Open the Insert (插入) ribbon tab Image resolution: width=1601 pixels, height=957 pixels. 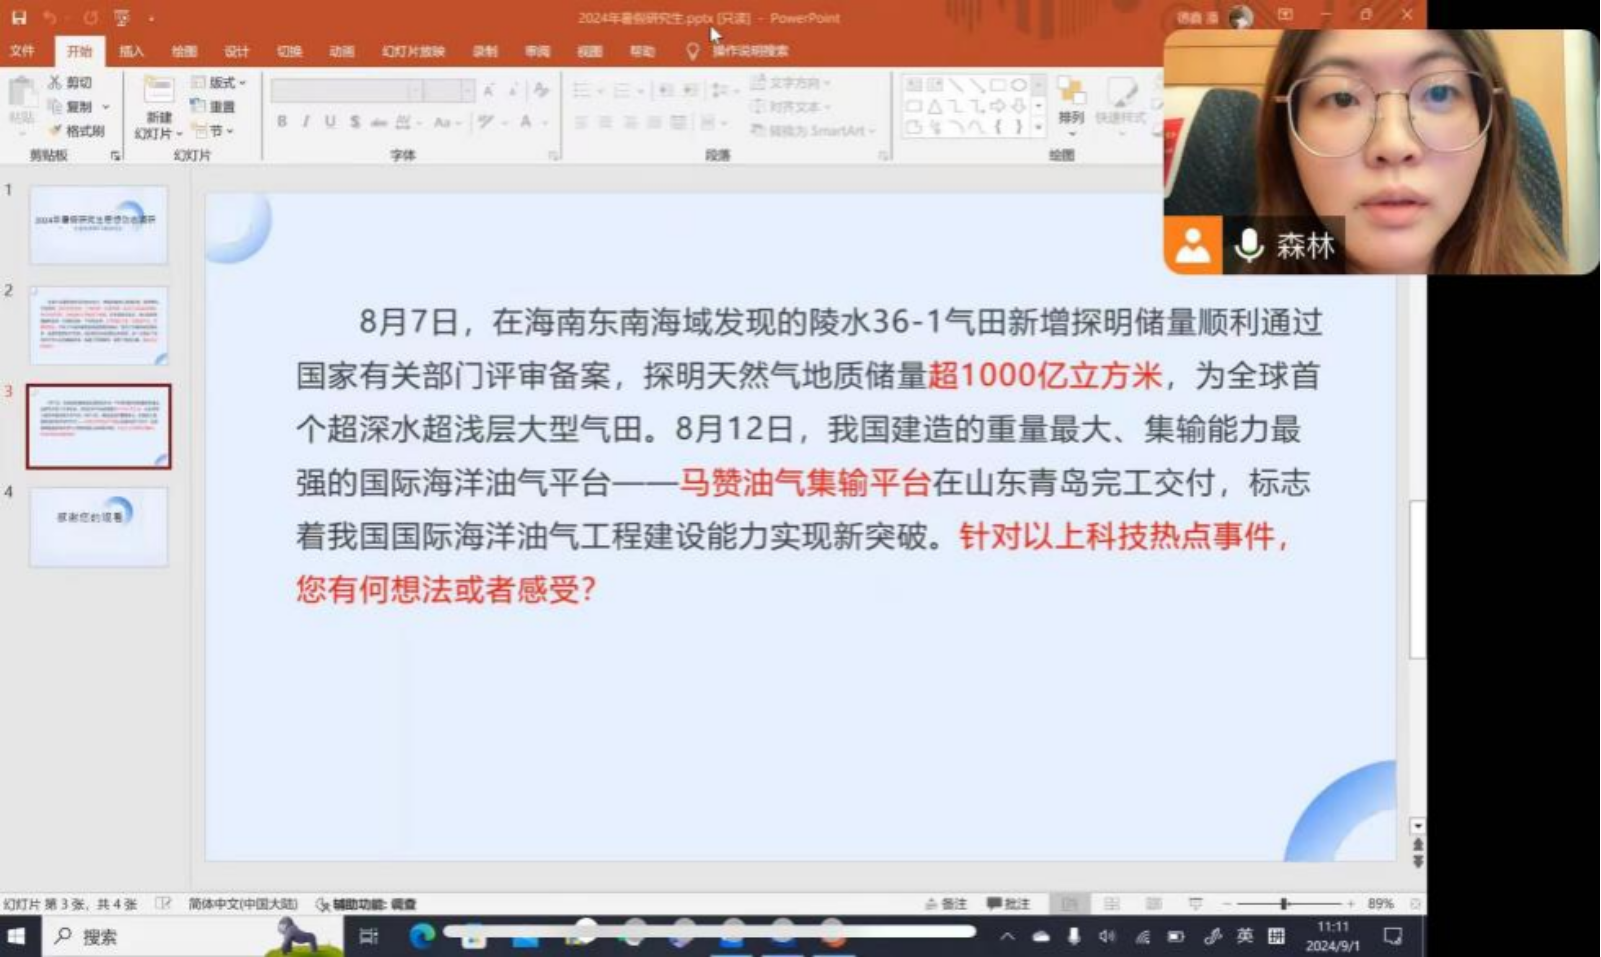pyautogui.click(x=131, y=51)
